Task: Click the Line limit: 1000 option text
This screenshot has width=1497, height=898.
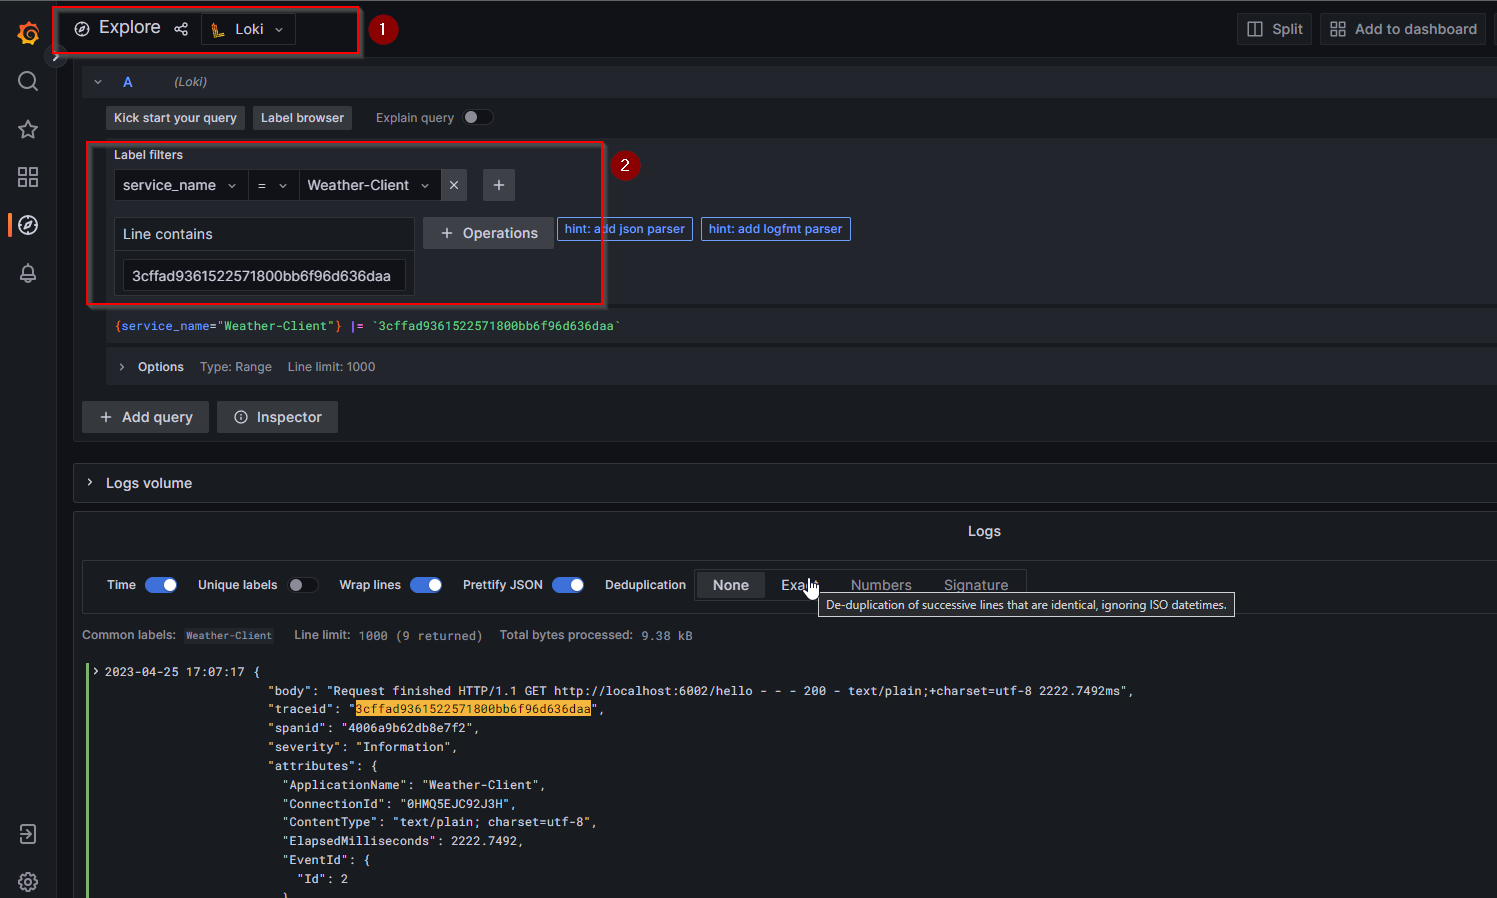Action: (332, 367)
